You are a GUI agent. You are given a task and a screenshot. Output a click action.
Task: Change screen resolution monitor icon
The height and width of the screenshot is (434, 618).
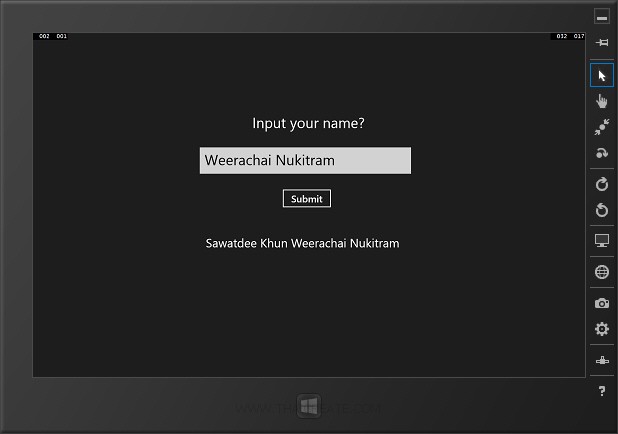click(602, 240)
